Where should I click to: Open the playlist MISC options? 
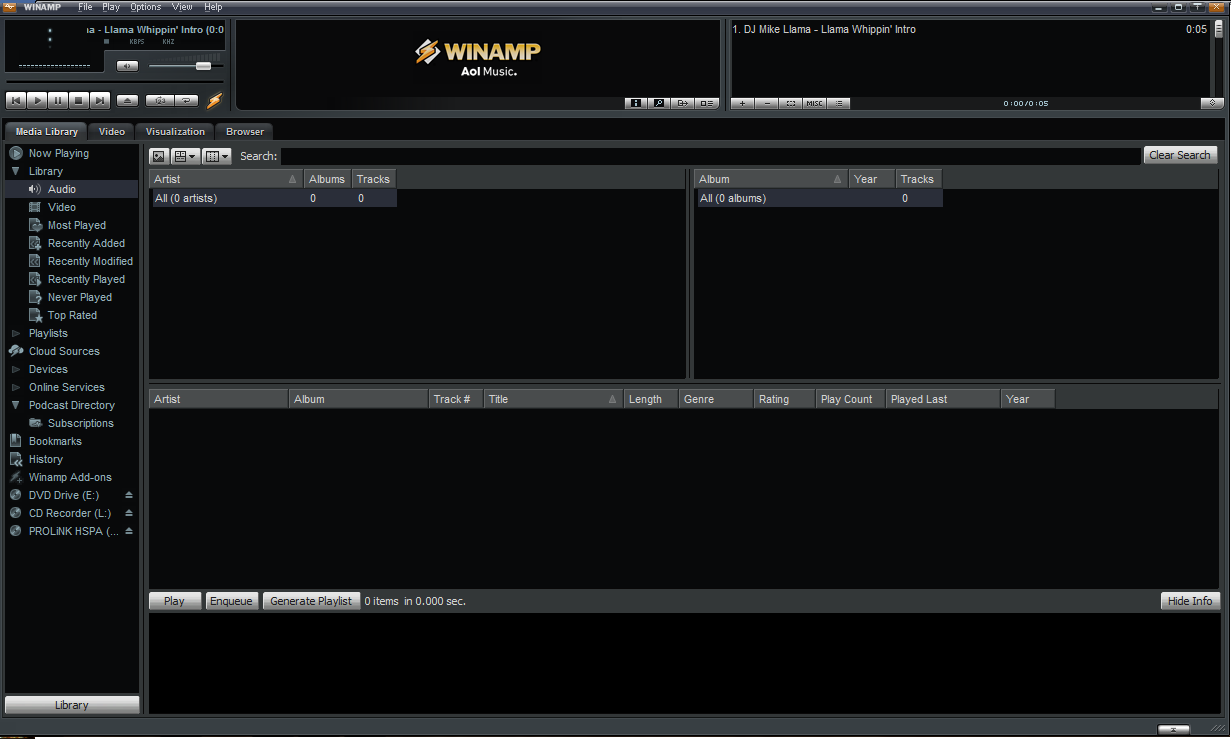pyautogui.click(x=815, y=103)
